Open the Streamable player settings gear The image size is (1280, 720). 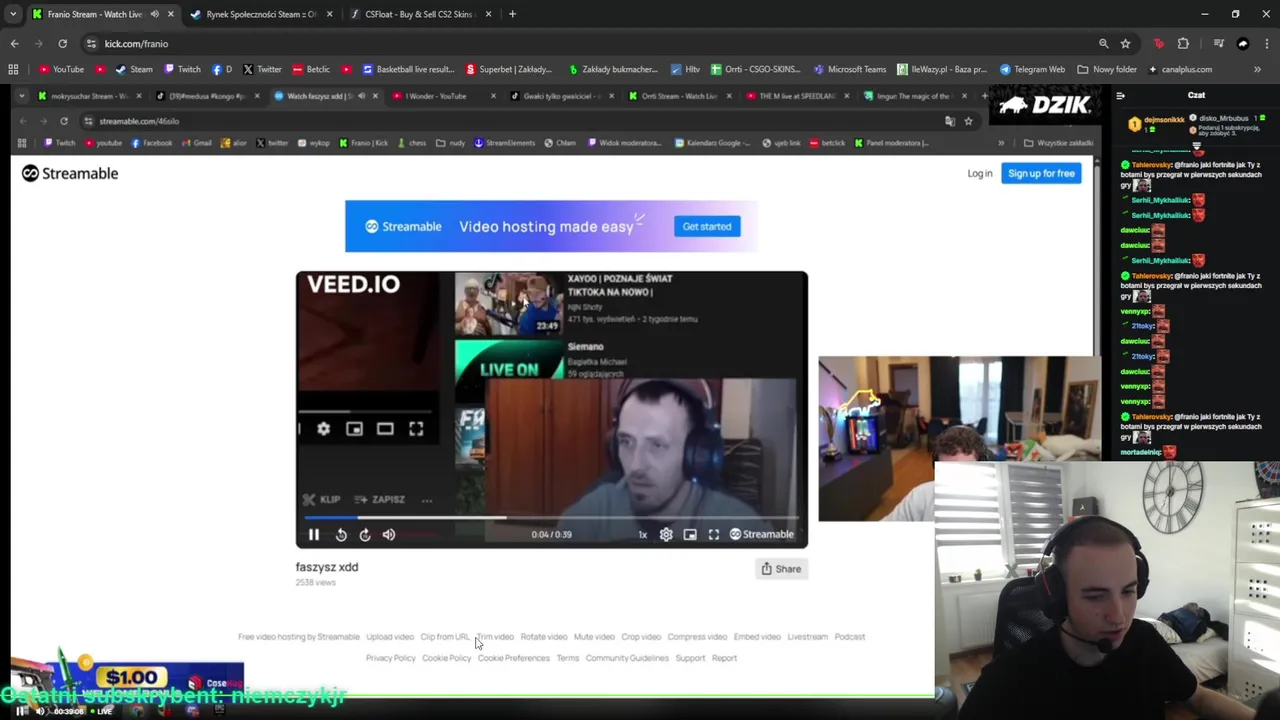click(666, 535)
